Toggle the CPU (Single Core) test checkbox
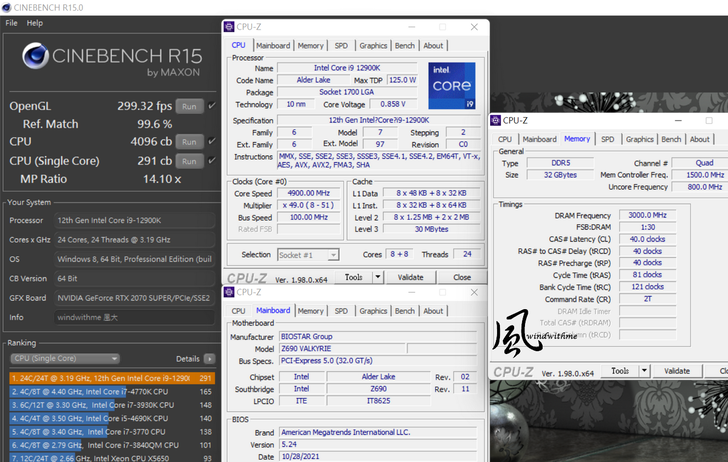The height and width of the screenshot is (462, 728). [x=212, y=160]
